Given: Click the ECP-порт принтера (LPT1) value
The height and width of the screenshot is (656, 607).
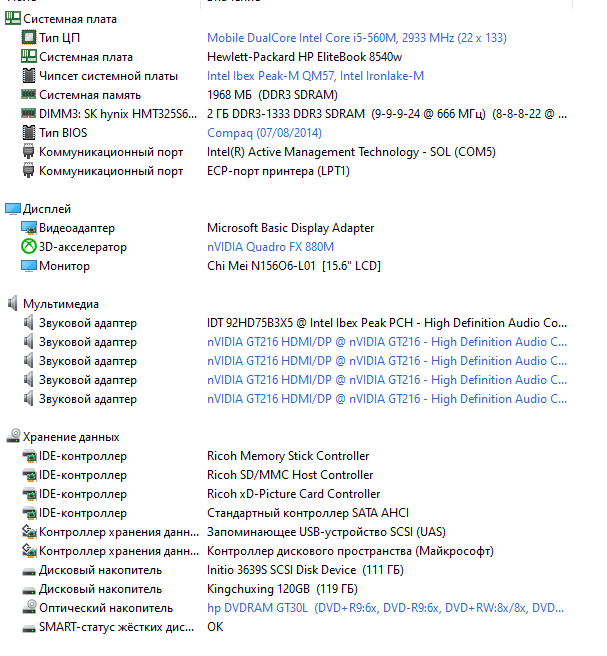Looking at the screenshot, I should tap(278, 171).
